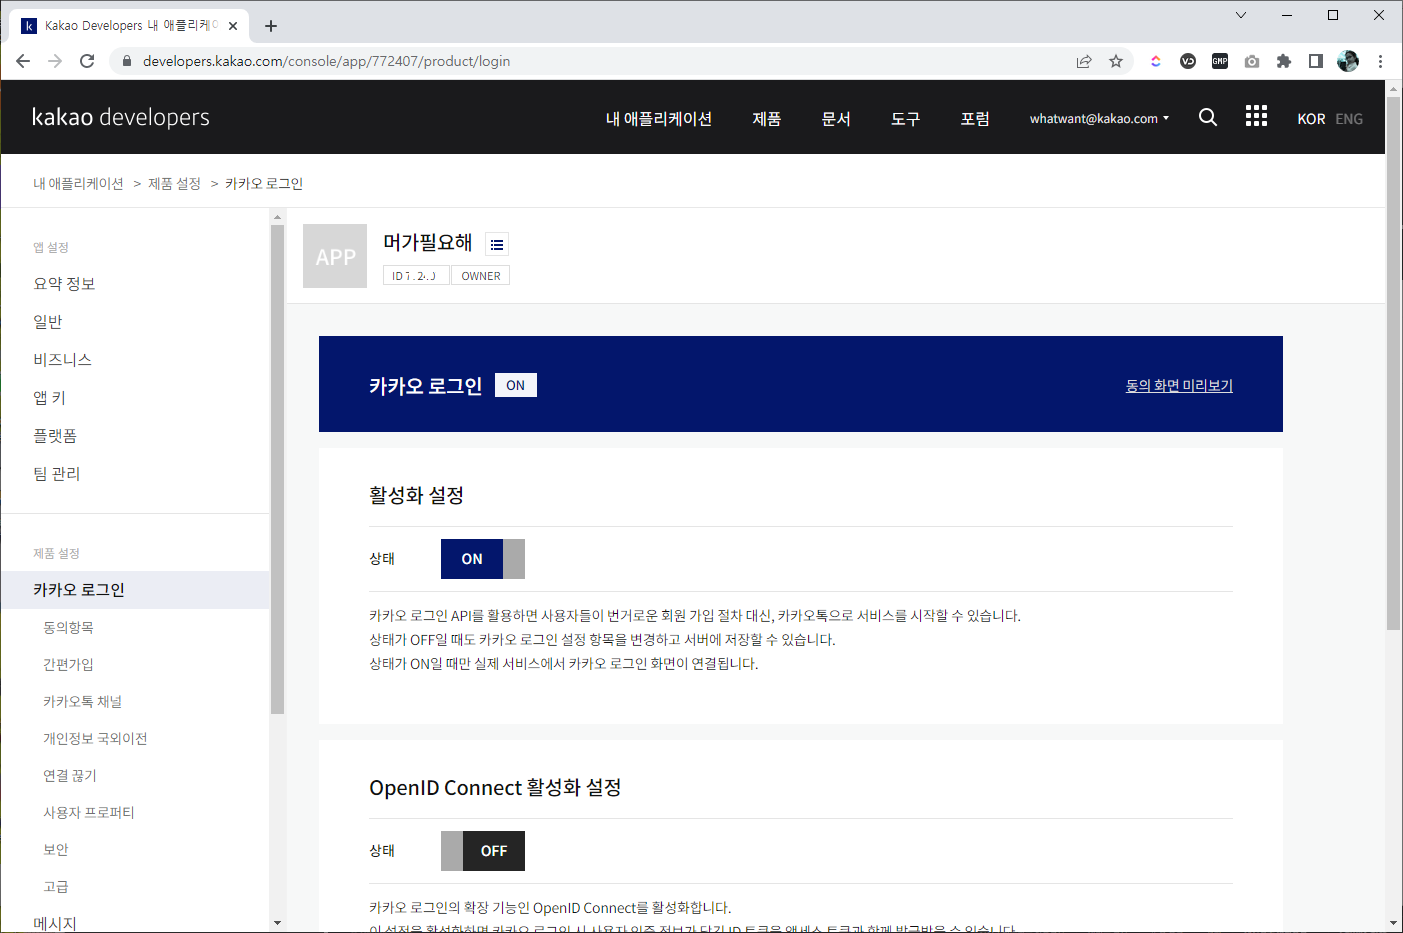Toggle the 카카오 로그인 활성화 ON switch

(x=483, y=559)
